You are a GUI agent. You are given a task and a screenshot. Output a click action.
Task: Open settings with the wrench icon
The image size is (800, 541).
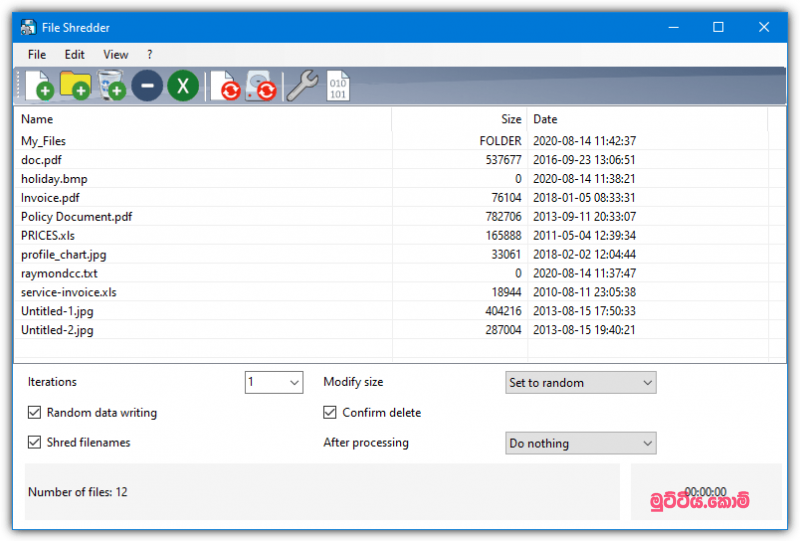coord(301,86)
